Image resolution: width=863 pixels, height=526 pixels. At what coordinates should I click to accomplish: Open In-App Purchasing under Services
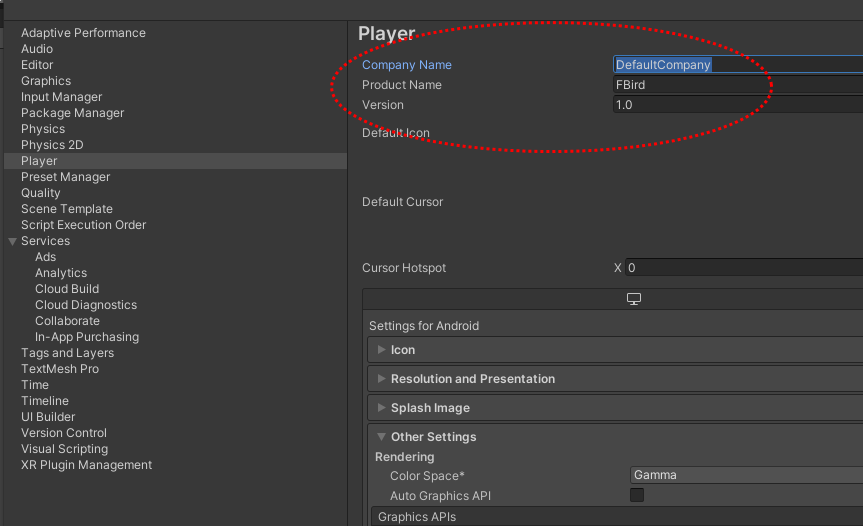tap(87, 337)
